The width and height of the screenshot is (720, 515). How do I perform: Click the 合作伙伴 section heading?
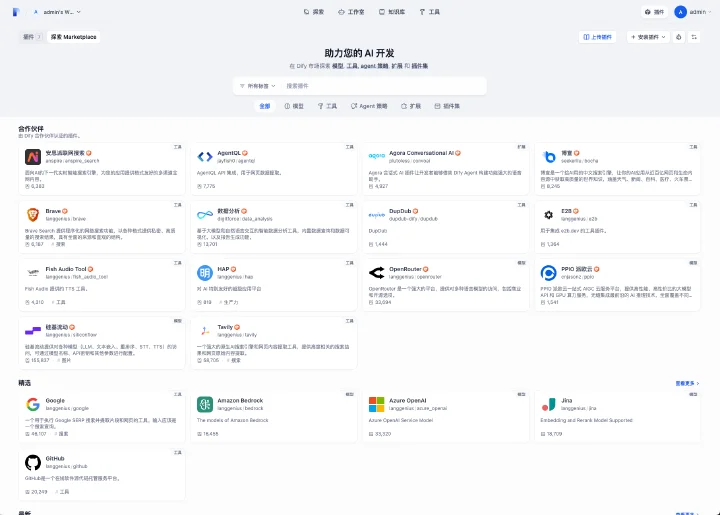click(x=31, y=129)
